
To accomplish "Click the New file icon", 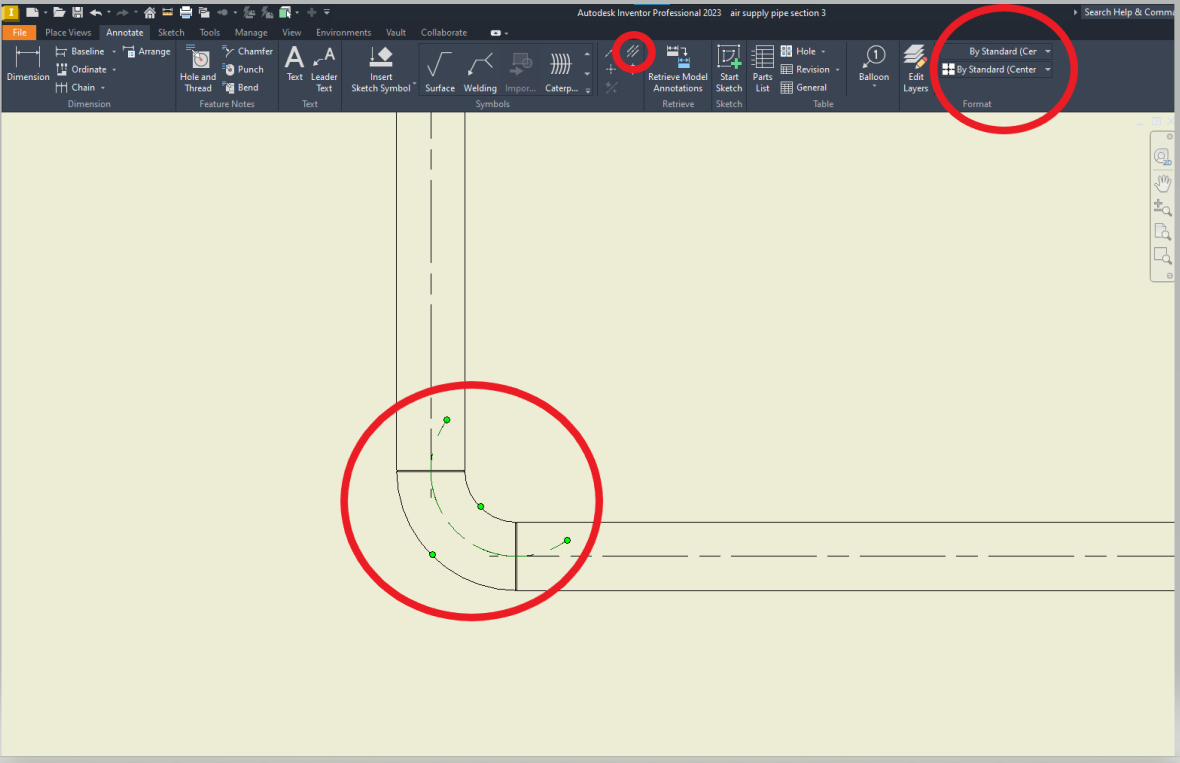I will [x=32, y=12].
